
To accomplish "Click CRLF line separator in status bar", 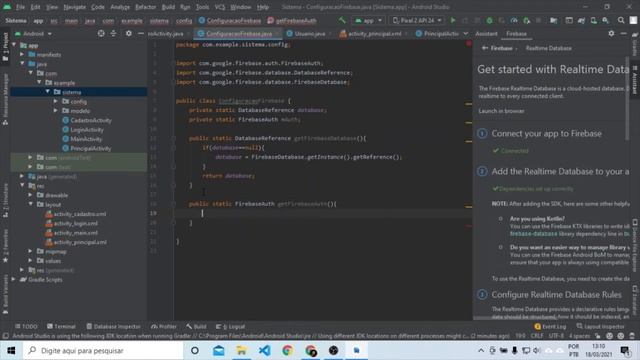I will tap(537, 336).
